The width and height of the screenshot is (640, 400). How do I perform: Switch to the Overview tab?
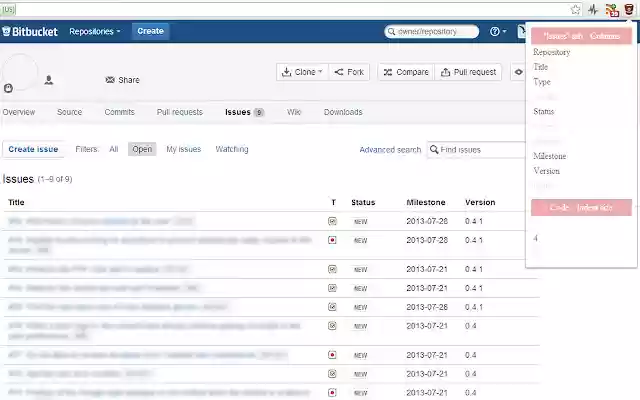click(x=19, y=112)
